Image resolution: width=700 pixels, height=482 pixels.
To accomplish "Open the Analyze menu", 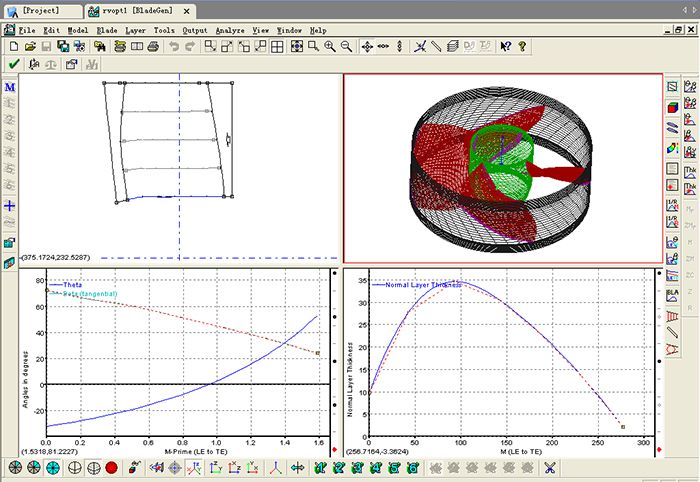I will (x=230, y=30).
